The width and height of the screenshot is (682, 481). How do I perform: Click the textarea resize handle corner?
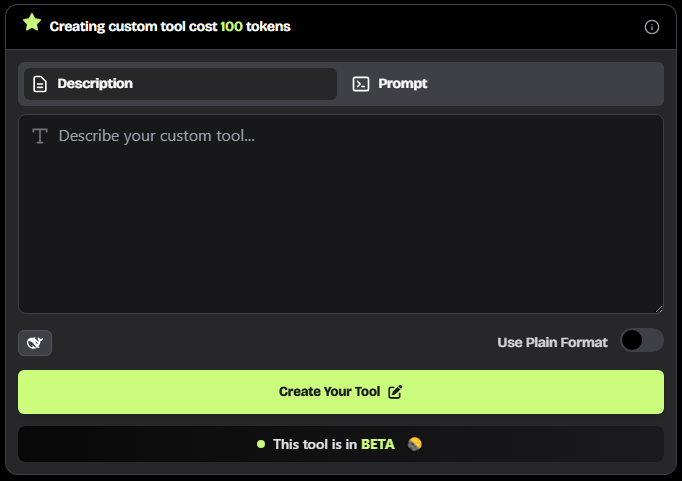pos(658,308)
